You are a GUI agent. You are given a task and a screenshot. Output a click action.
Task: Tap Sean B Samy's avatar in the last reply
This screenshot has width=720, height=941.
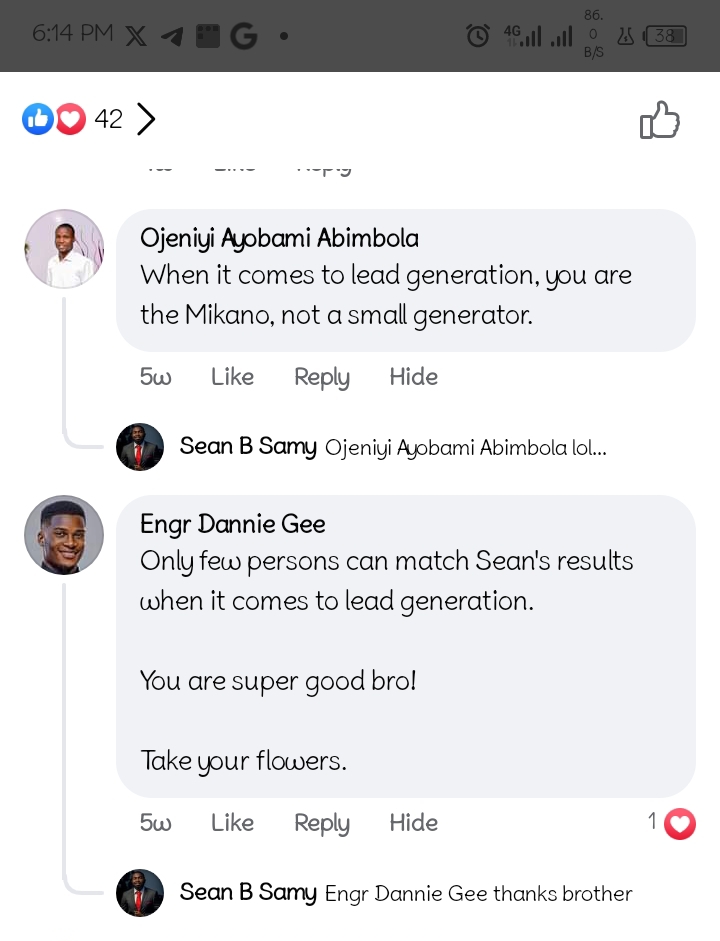tap(140, 893)
